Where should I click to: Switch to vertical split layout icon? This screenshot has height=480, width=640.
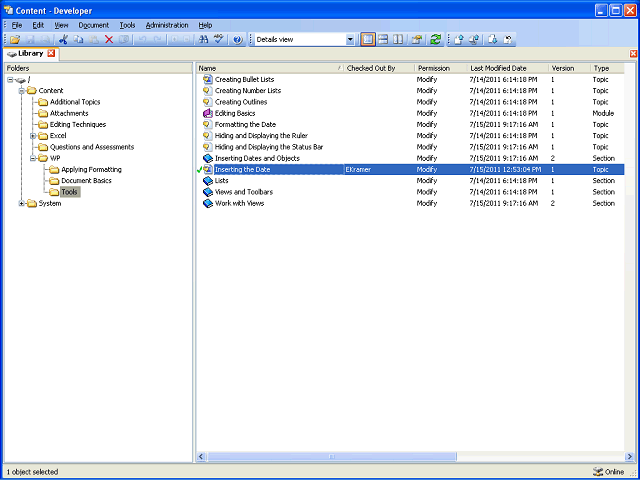(x=398, y=40)
